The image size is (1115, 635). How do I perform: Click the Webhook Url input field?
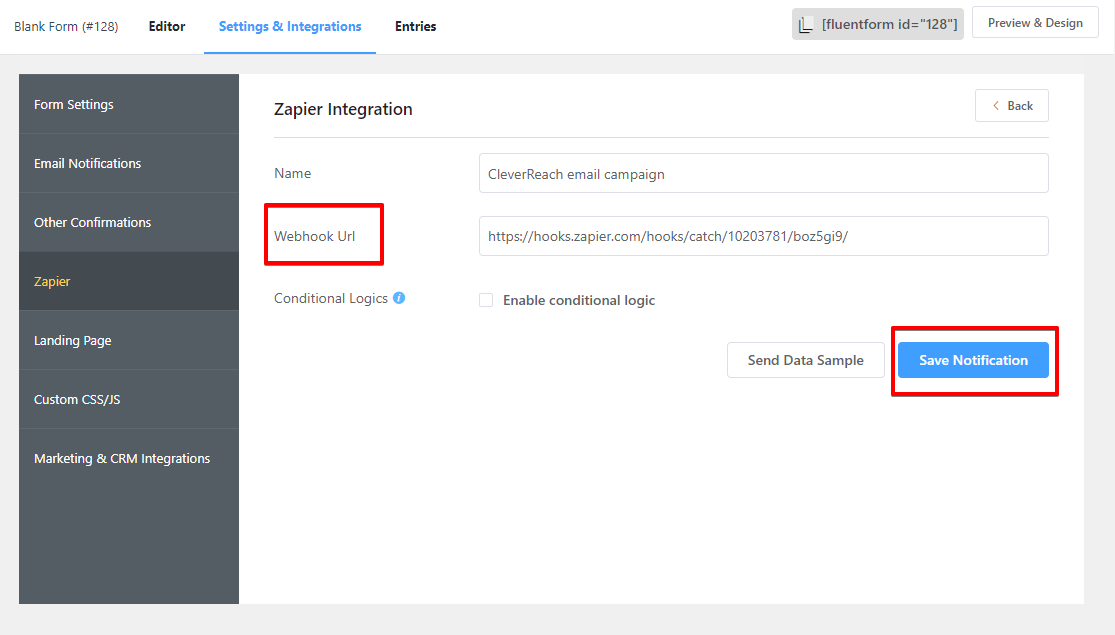(763, 236)
